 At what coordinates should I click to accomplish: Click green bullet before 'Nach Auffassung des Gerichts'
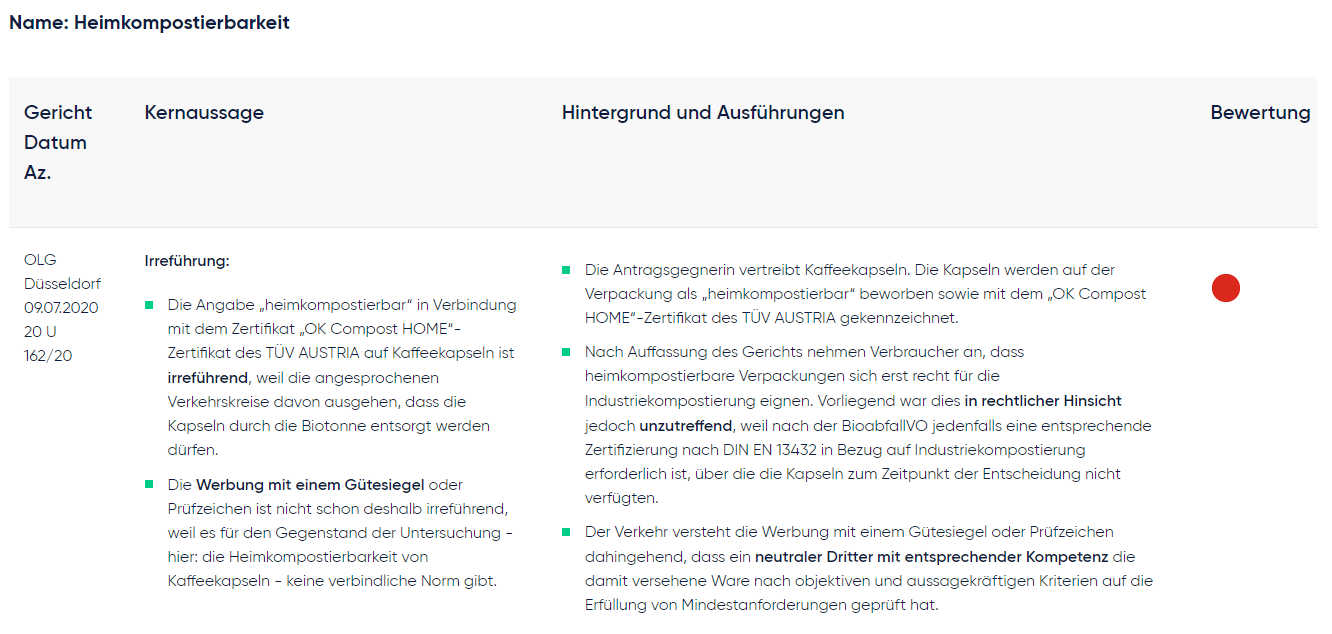point(566,352)
